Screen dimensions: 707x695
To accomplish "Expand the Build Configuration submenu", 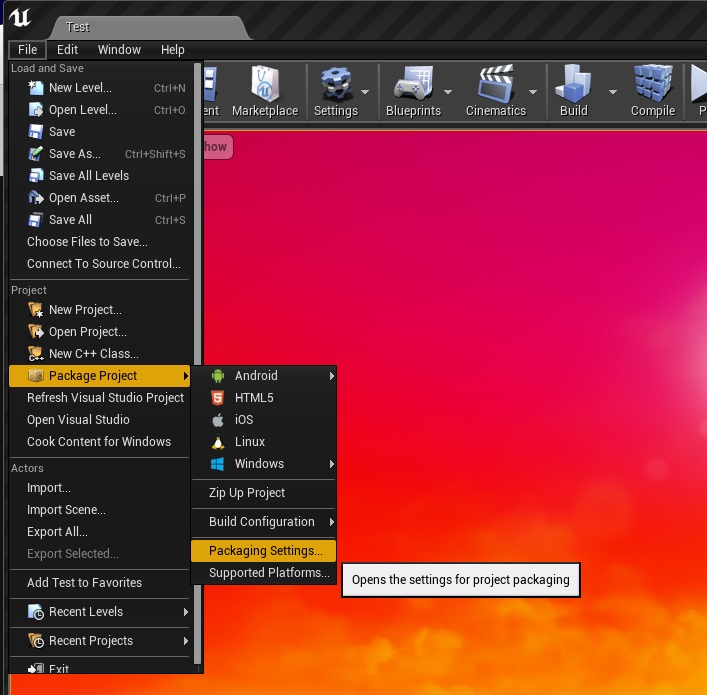I will (x=262, y=522).
